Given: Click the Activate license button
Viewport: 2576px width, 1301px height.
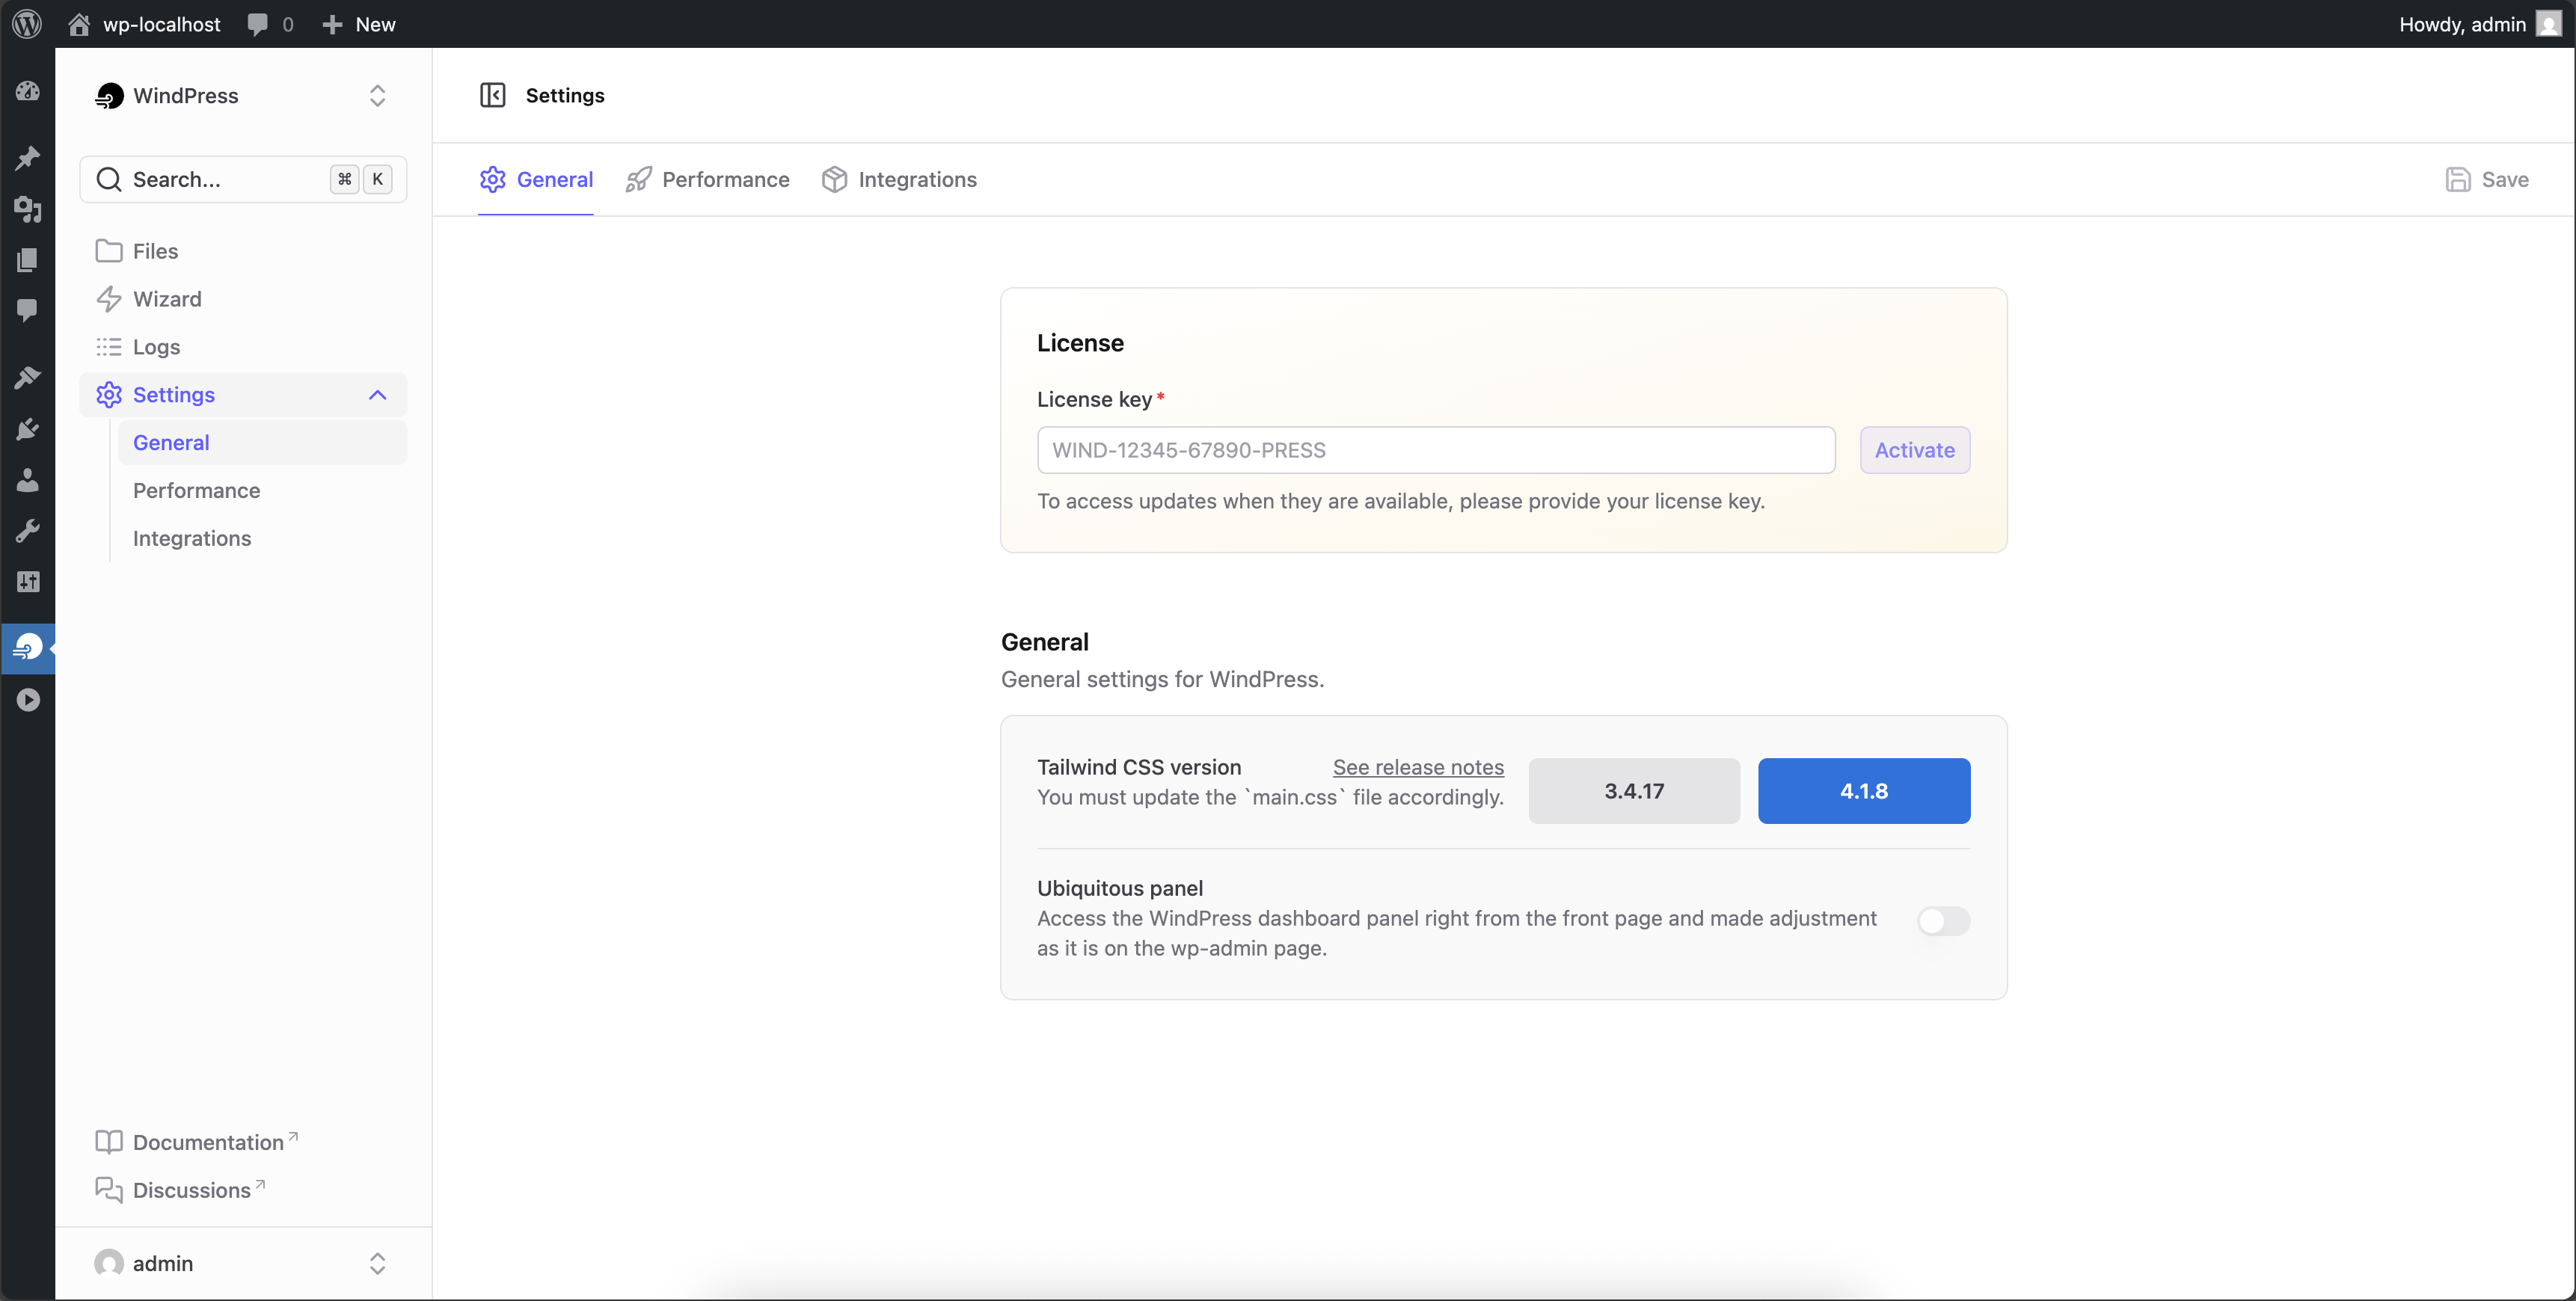Looking at the screenshot, I should [1914, 450].
